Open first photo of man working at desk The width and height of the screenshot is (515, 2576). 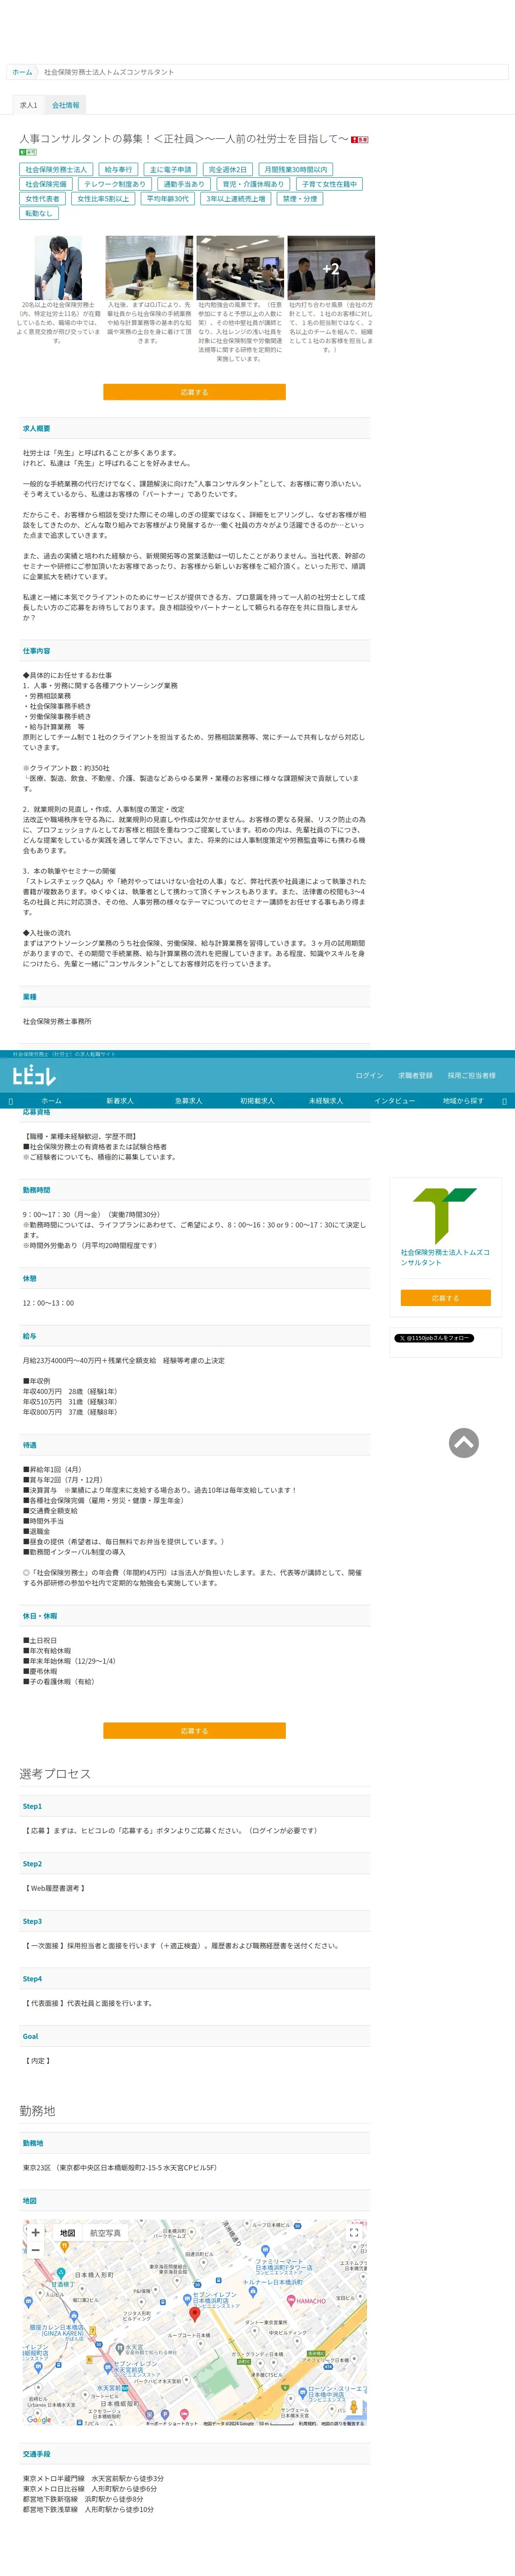[x=58, y=267]
